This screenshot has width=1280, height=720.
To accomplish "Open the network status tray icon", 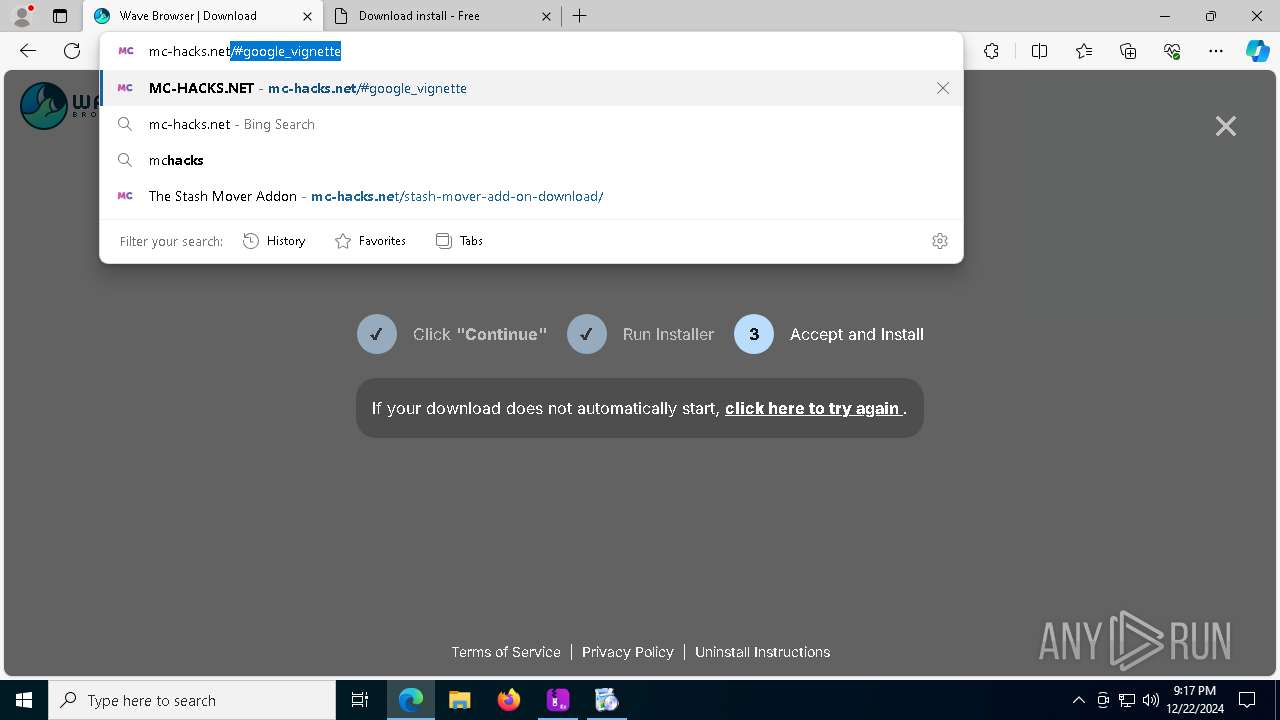I will pos(1127,700).
